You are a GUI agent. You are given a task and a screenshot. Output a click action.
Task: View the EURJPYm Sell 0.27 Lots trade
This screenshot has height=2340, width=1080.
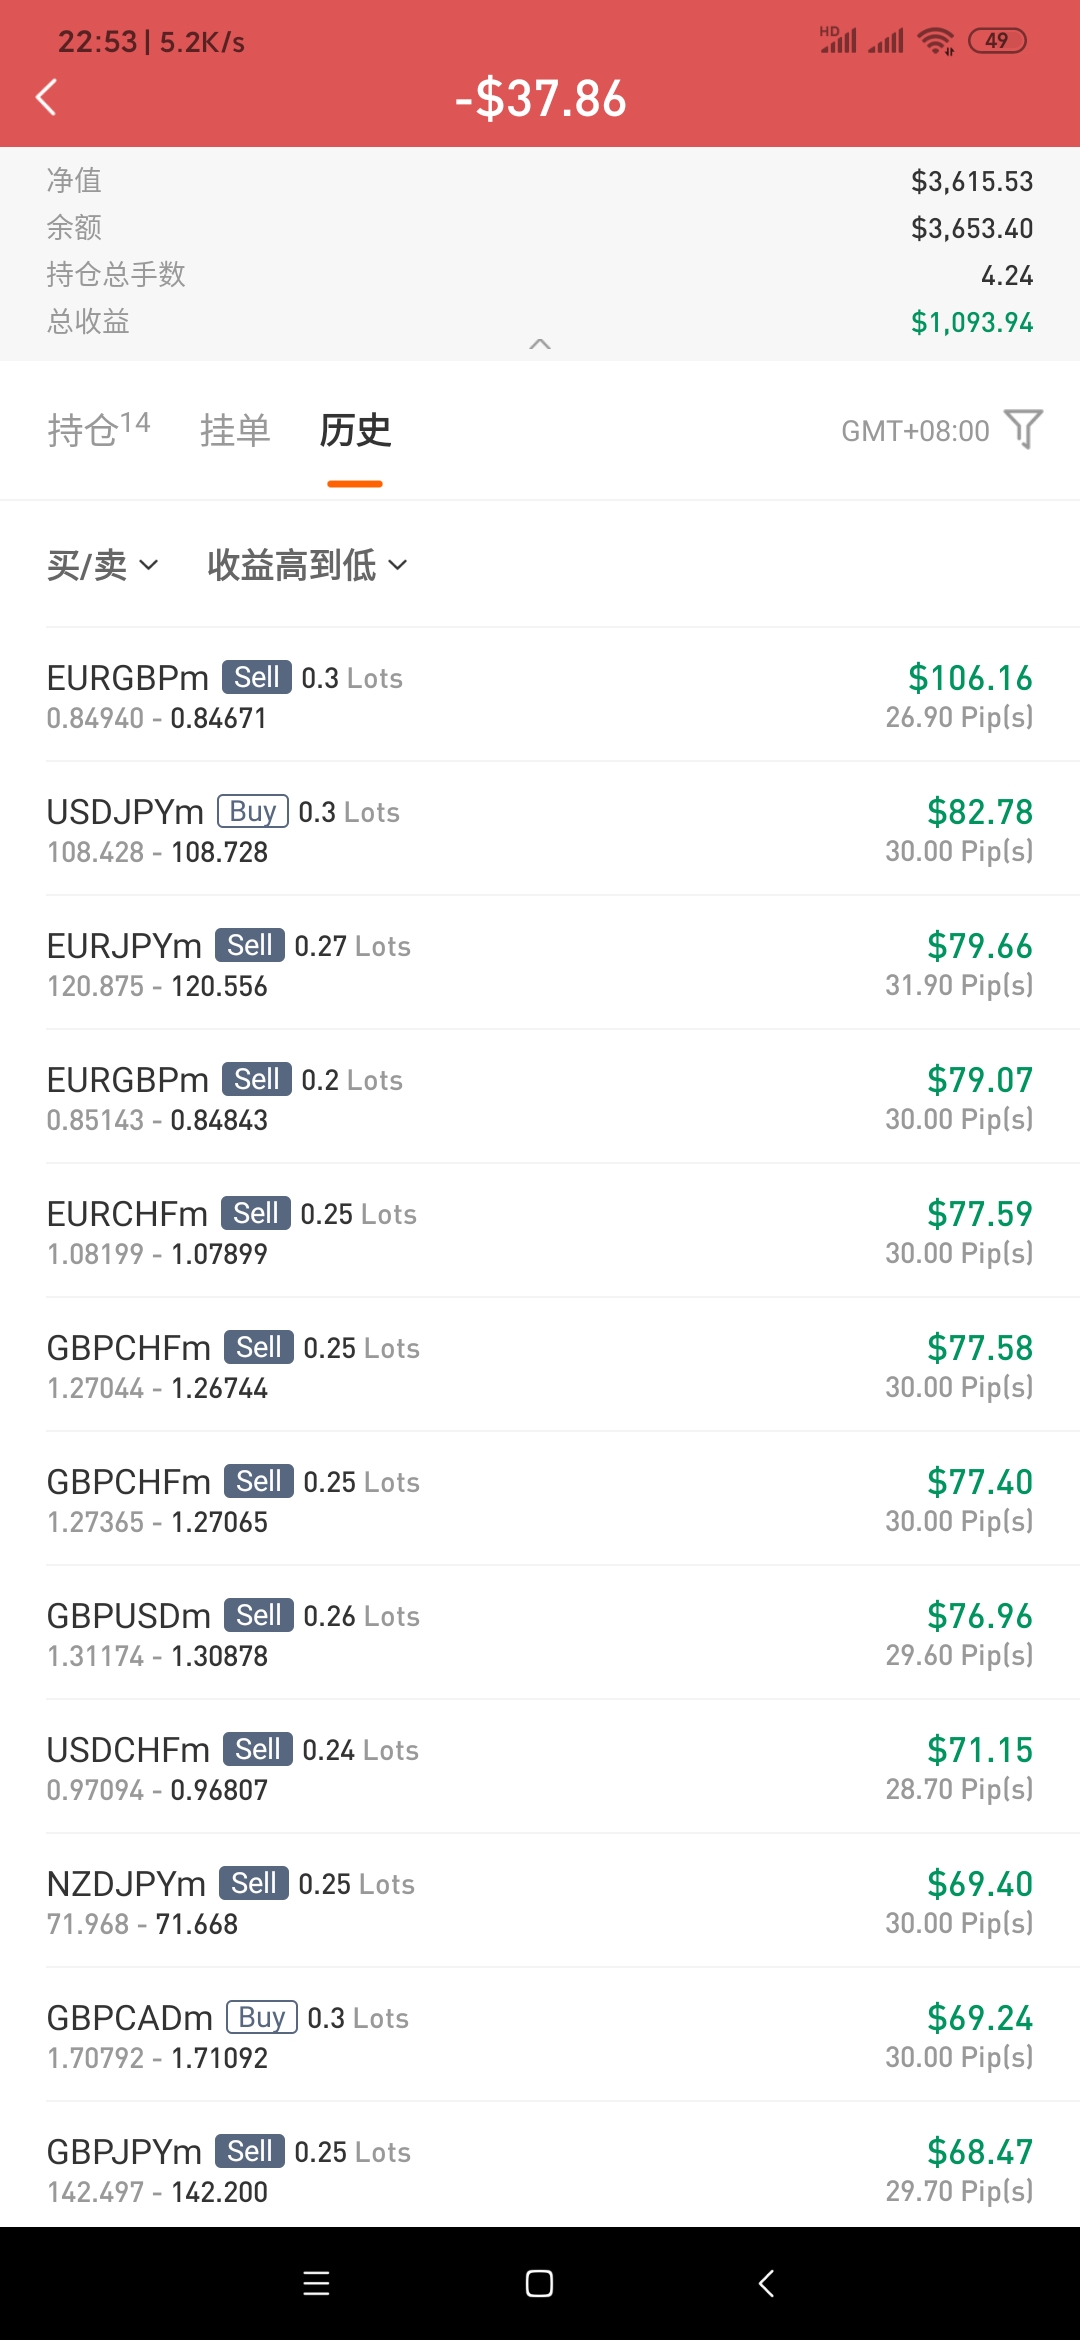tap(540, 963)
